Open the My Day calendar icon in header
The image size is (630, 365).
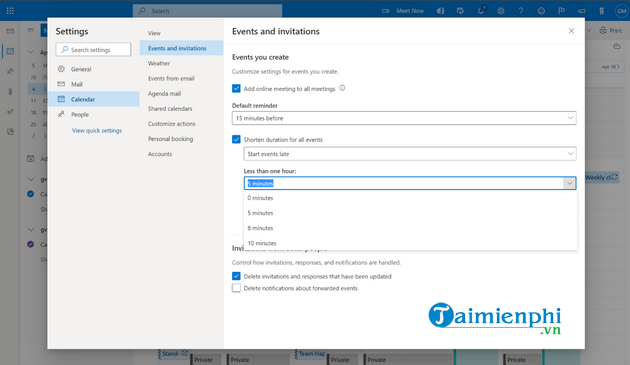click(x=460, y=11)
